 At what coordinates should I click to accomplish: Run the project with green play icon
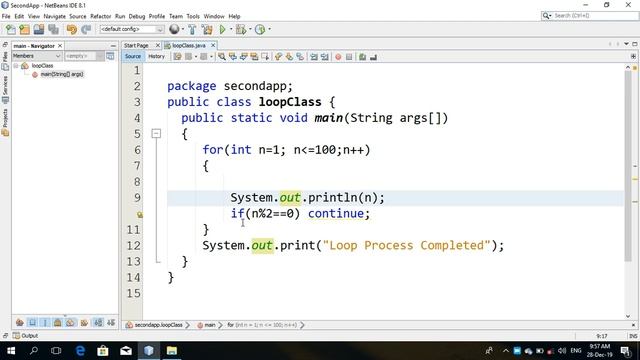[x=222, y=29]
